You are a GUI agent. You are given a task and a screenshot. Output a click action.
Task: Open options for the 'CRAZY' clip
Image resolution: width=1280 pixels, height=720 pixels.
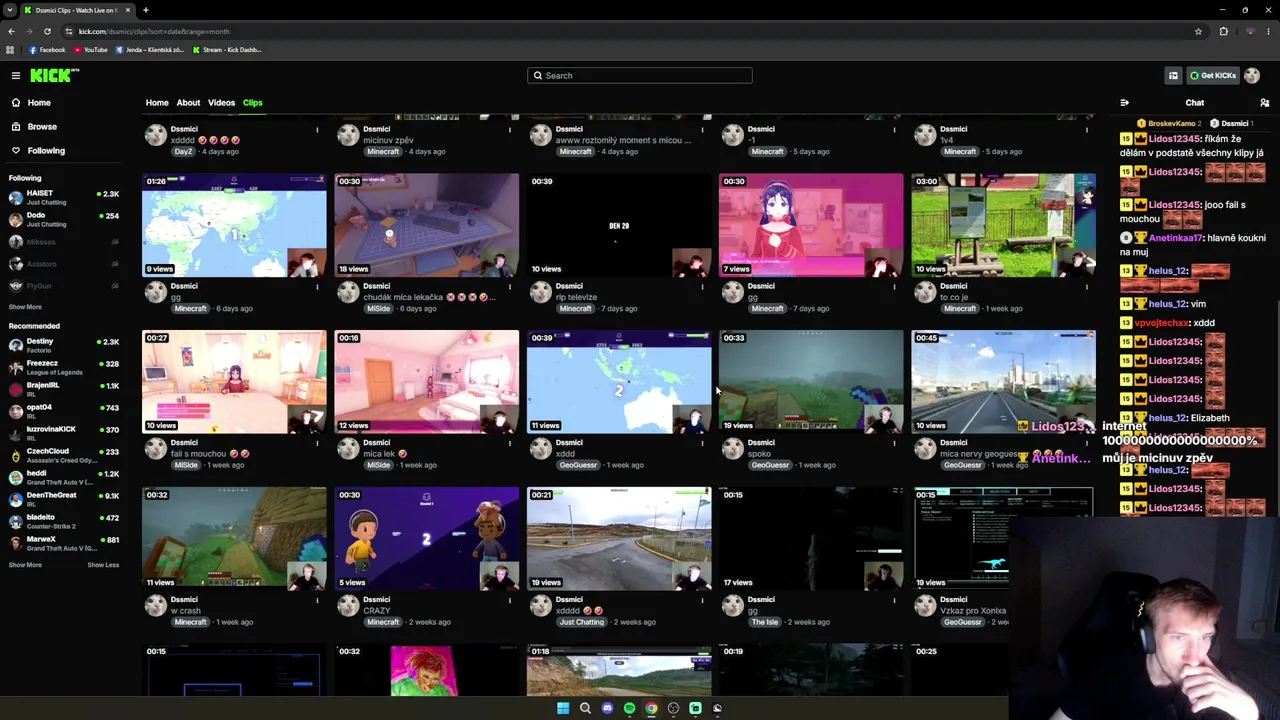pyautogui.click(x=510, y=600)
